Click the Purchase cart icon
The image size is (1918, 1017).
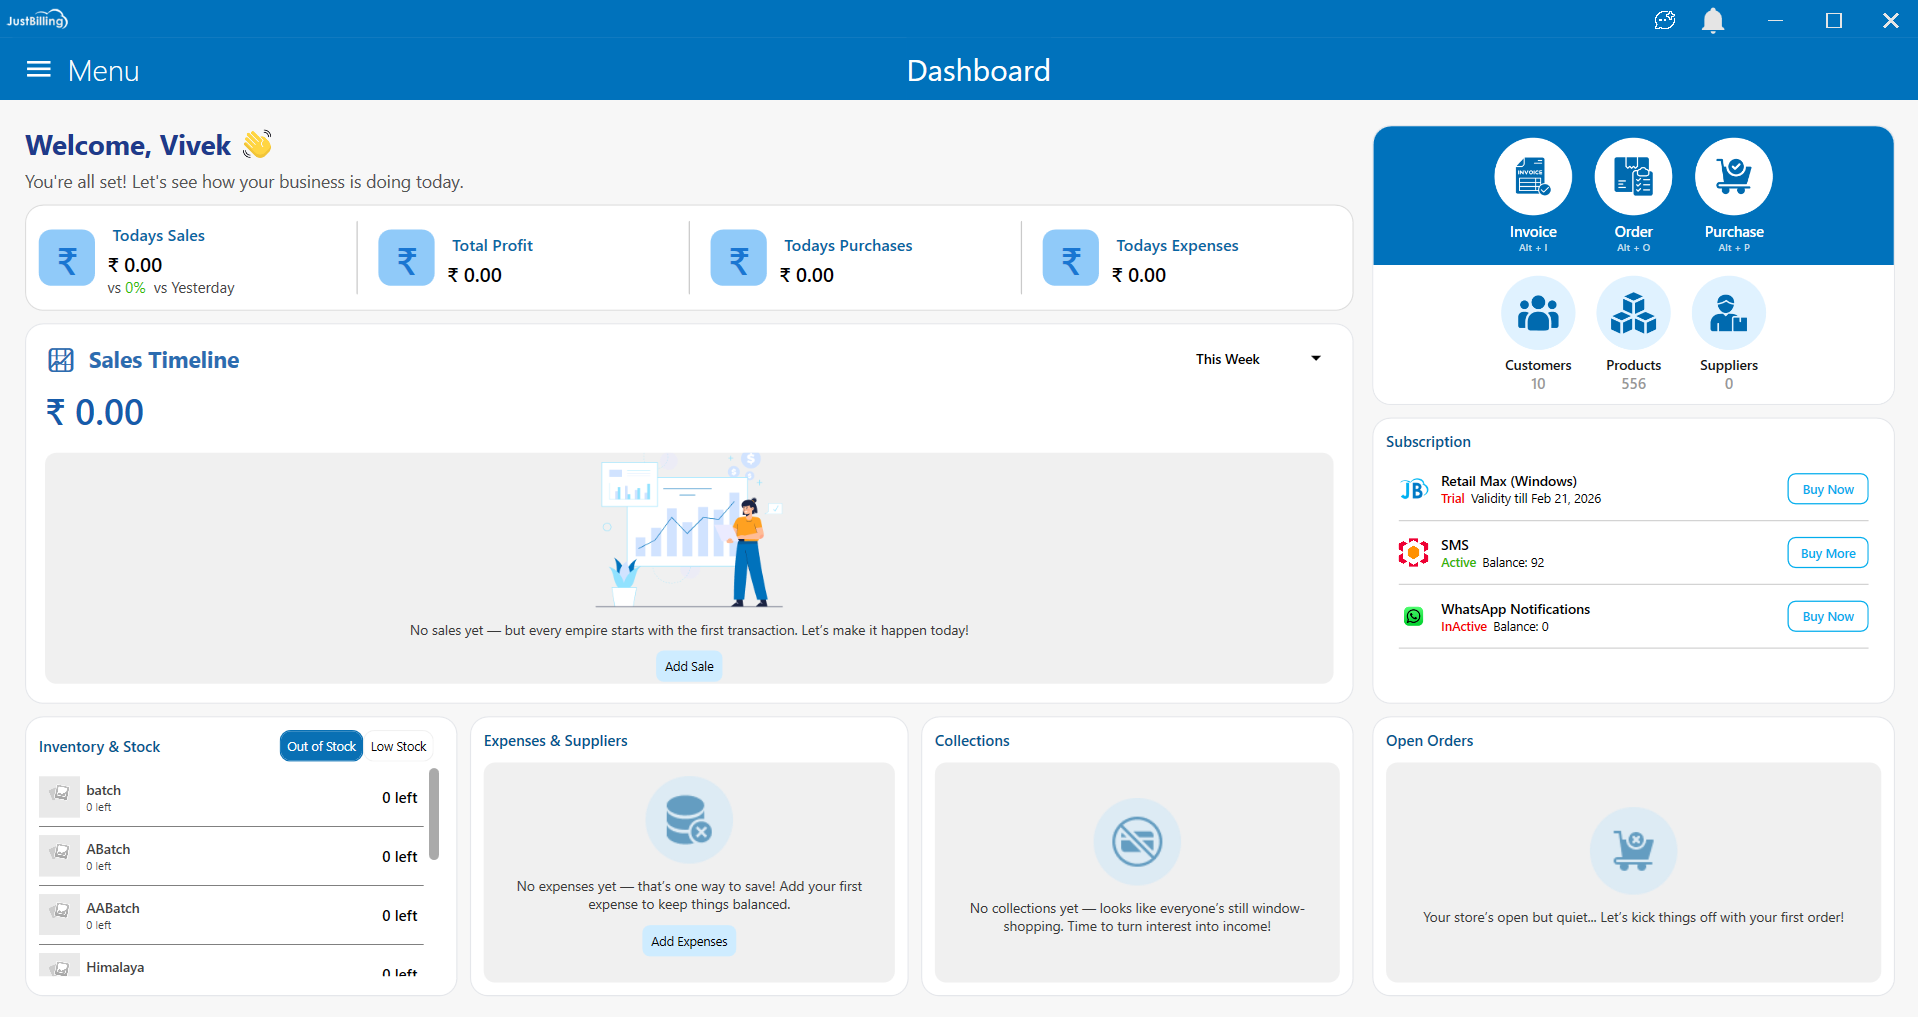pos(1733,177)
